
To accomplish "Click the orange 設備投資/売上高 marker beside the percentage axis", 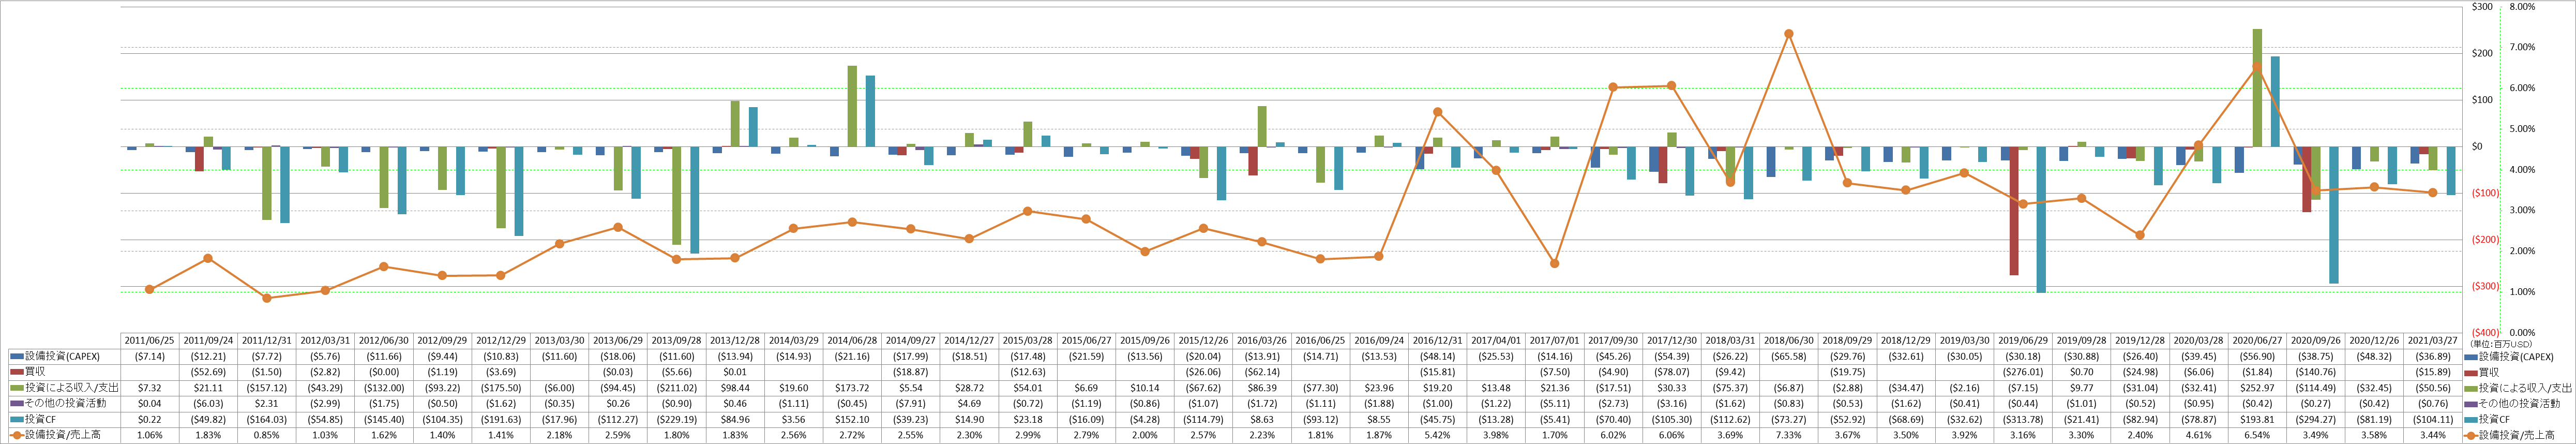I will pos(2471,436).
